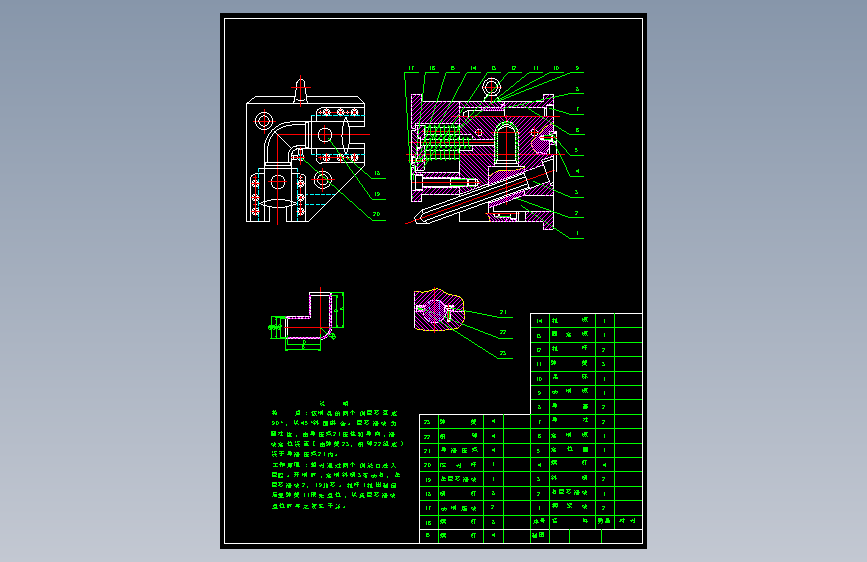Select item number 16 in parts list

(x=427, y=522)
